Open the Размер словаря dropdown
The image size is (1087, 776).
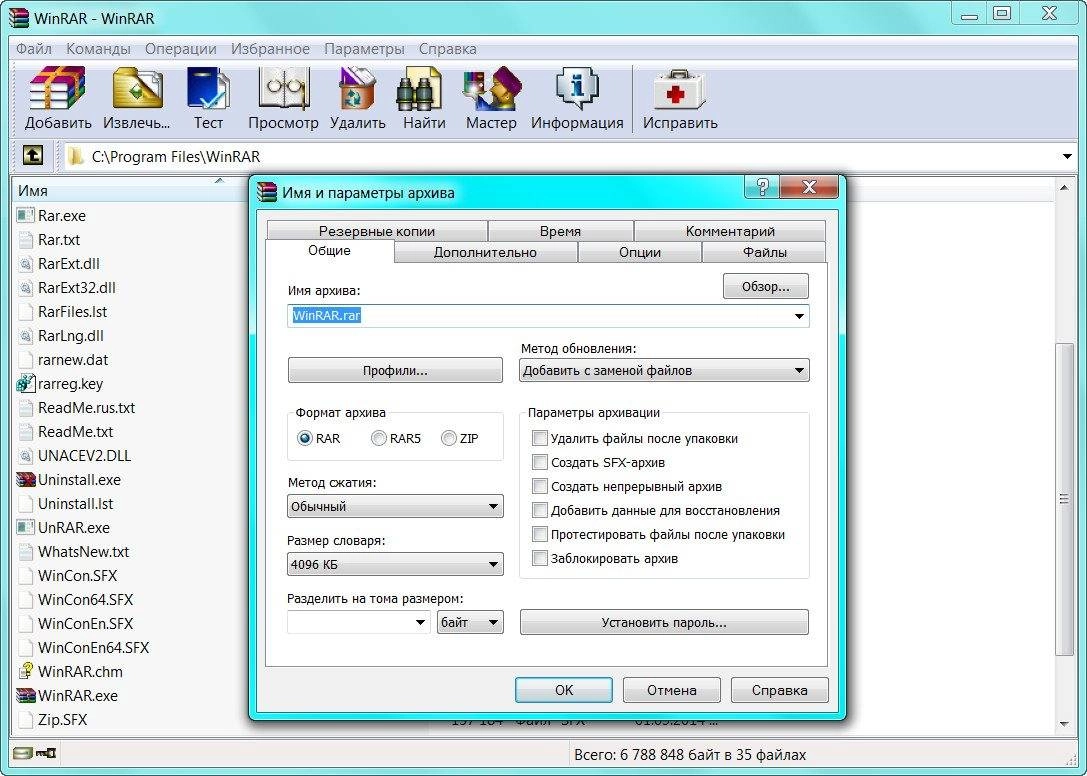[395, 564]
